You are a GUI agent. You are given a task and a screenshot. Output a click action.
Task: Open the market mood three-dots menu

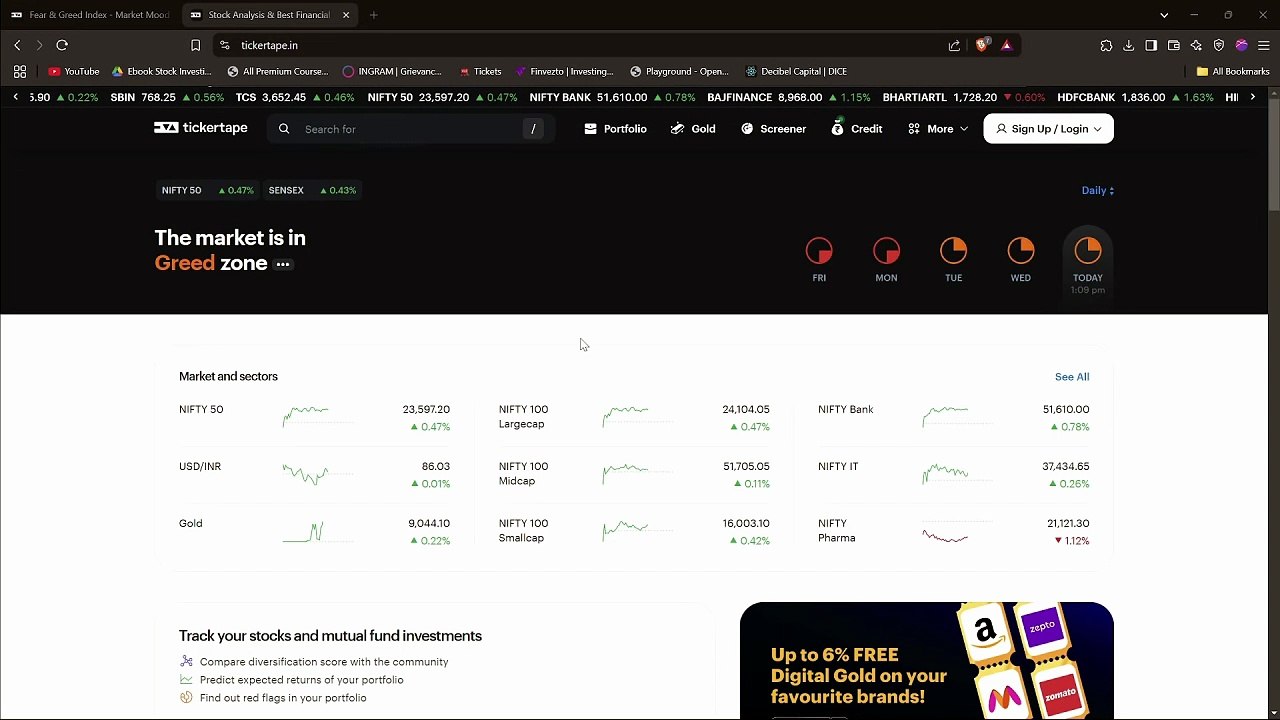pos(283,265)
